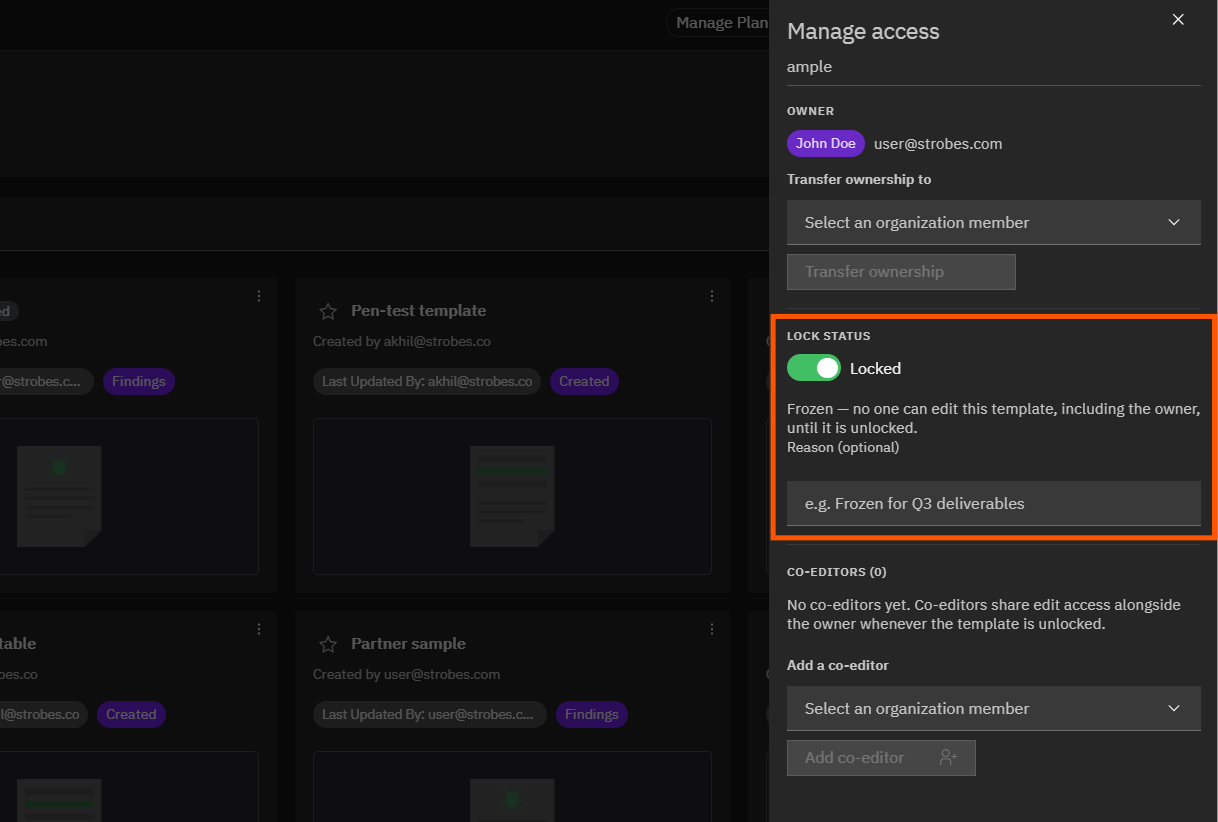This screenshot has height=822, width=1218.
Task: Close the Manage access panel
Action: coord(1178,20)
